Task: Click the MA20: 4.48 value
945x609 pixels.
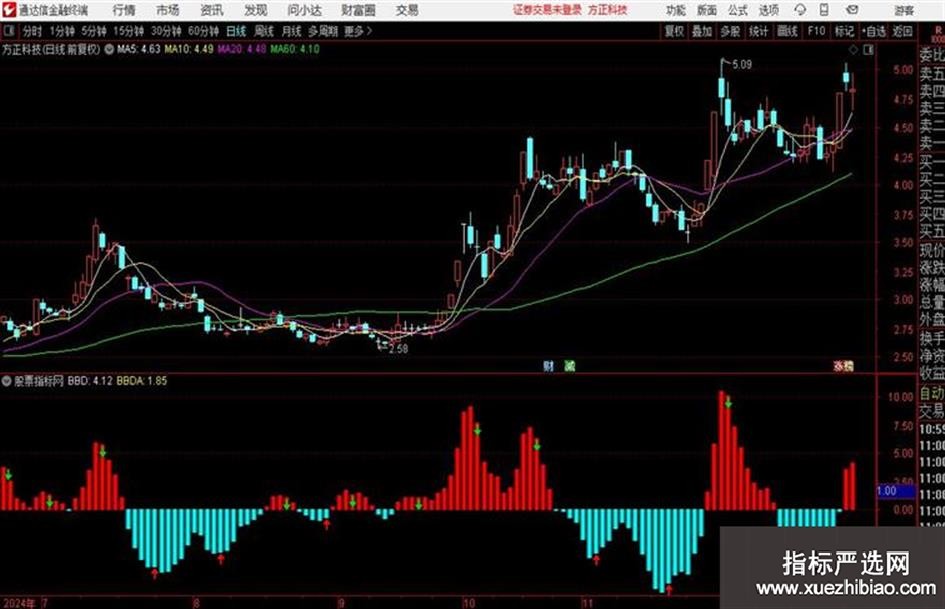Action: click(242, 49)
